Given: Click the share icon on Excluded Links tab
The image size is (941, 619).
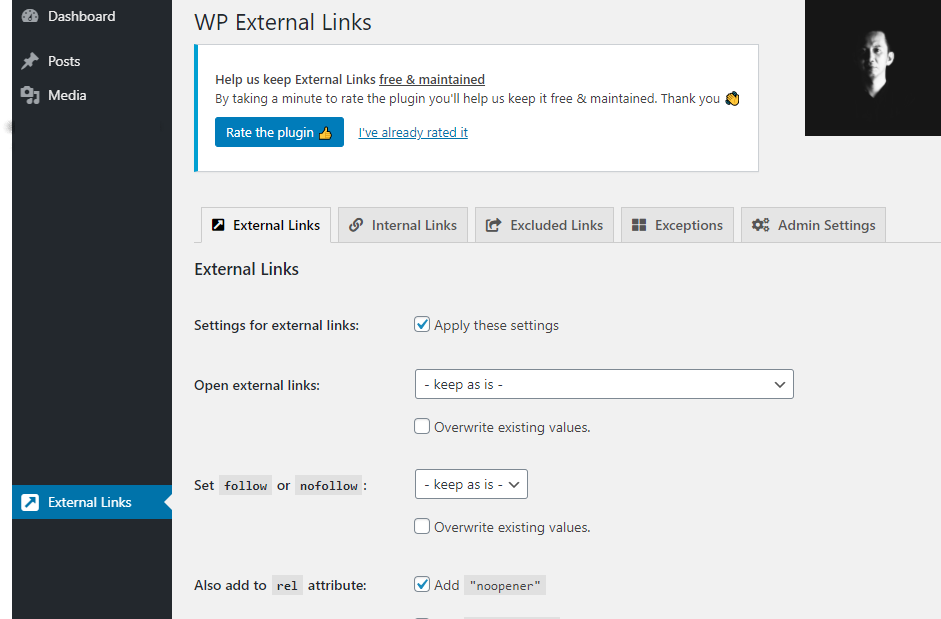Looking at the screenshot, I should (x=493, y=225).
